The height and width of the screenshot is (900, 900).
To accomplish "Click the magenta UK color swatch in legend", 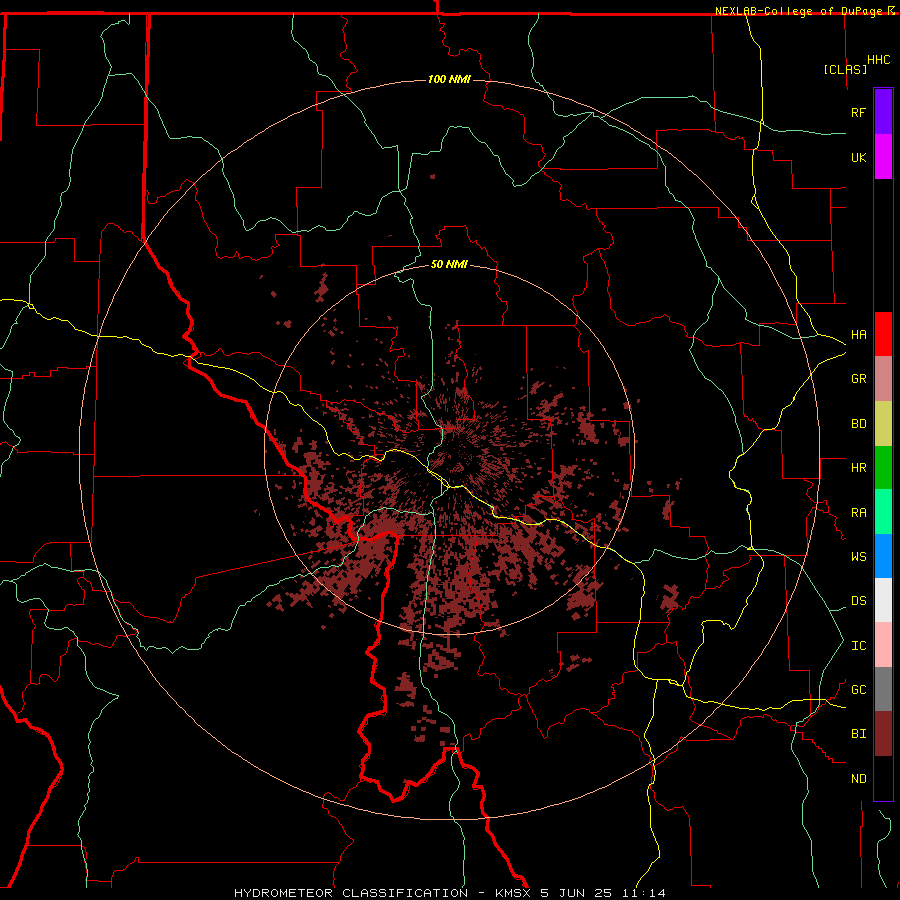I will (883, 157).
